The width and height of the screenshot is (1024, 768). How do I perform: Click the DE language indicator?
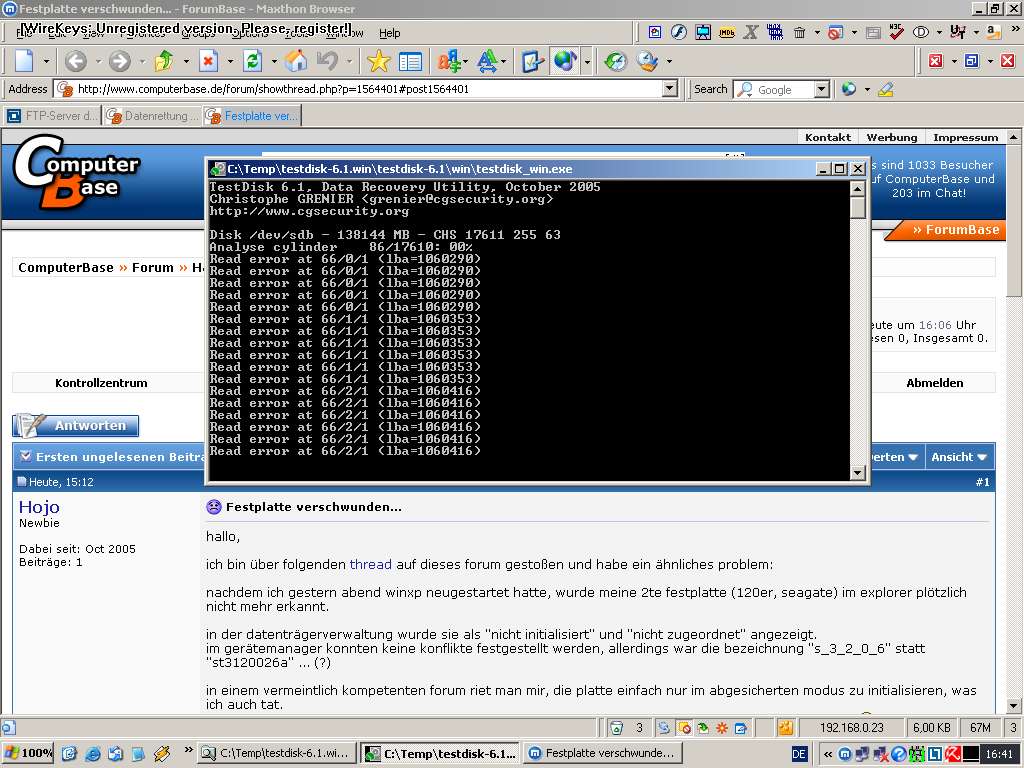(799, 754)
